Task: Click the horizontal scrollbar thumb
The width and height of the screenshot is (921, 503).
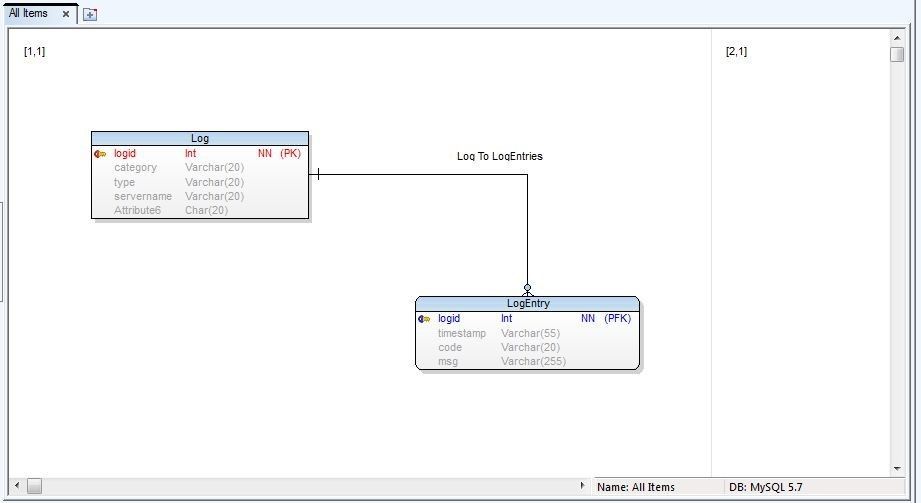Action: [34, 487]
